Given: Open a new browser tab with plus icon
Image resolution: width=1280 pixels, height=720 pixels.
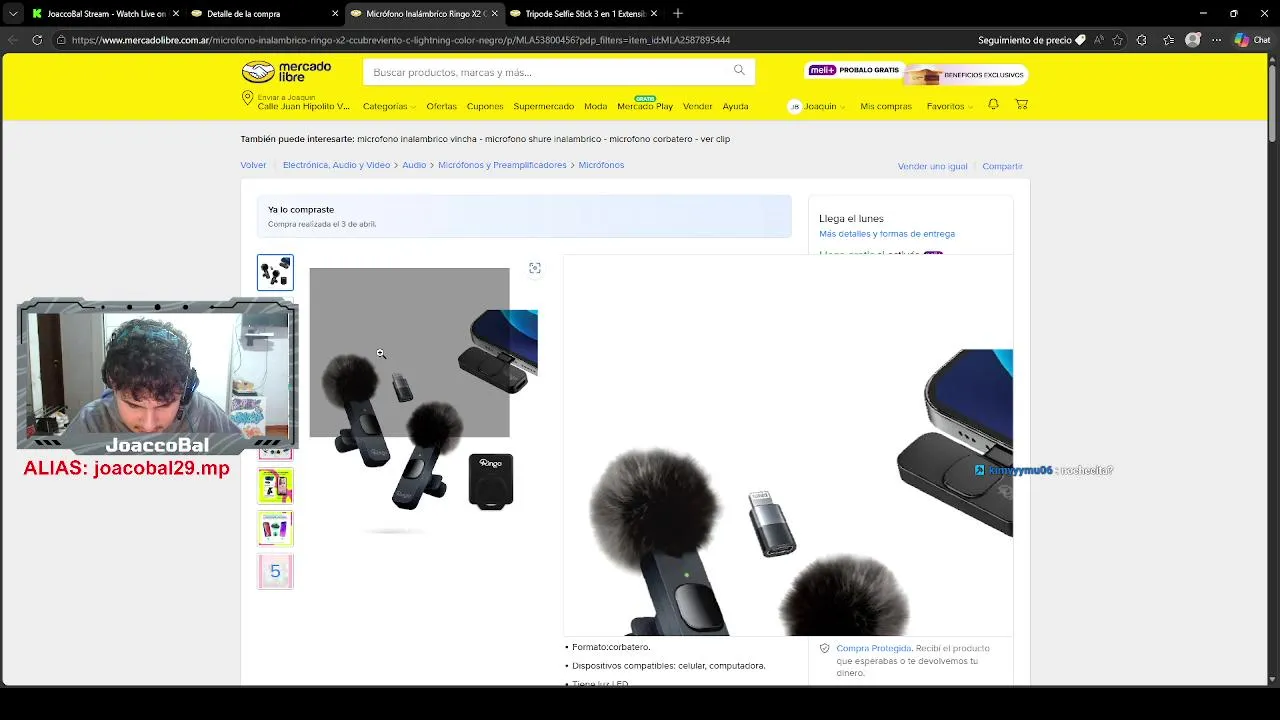Looking at the screenshot, I should point(678,13).
